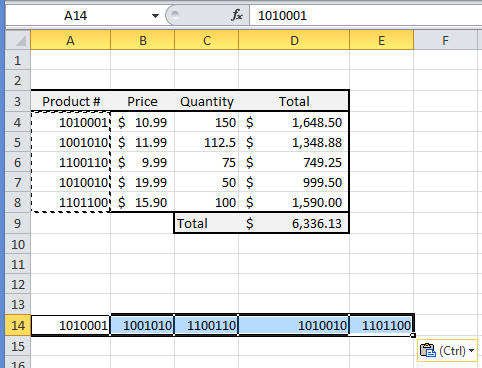
Task: Select column F header
Action: pyautogui.click(x=445, y=40)
